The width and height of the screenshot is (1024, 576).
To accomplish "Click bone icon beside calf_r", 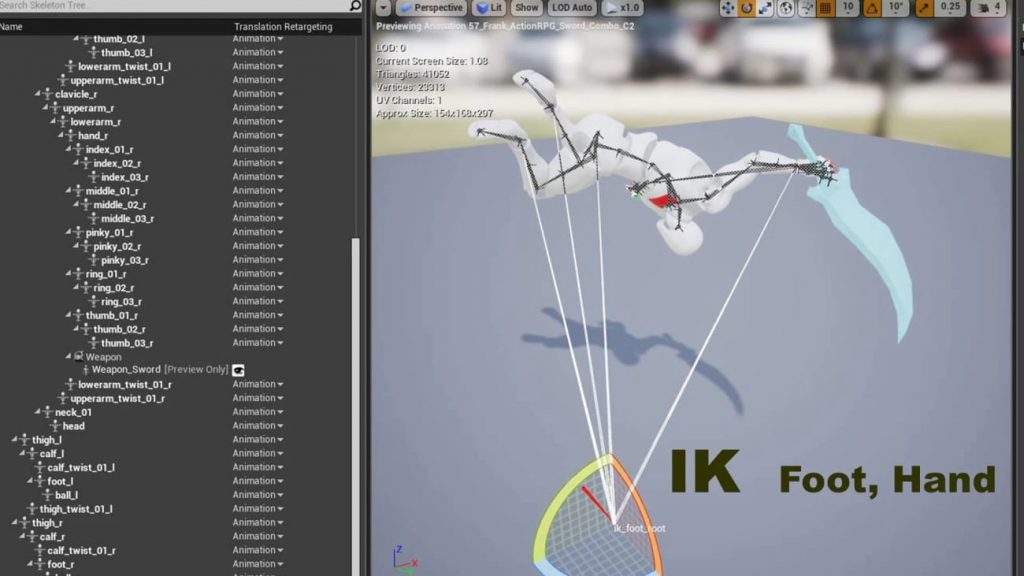I will pos(32,537).
